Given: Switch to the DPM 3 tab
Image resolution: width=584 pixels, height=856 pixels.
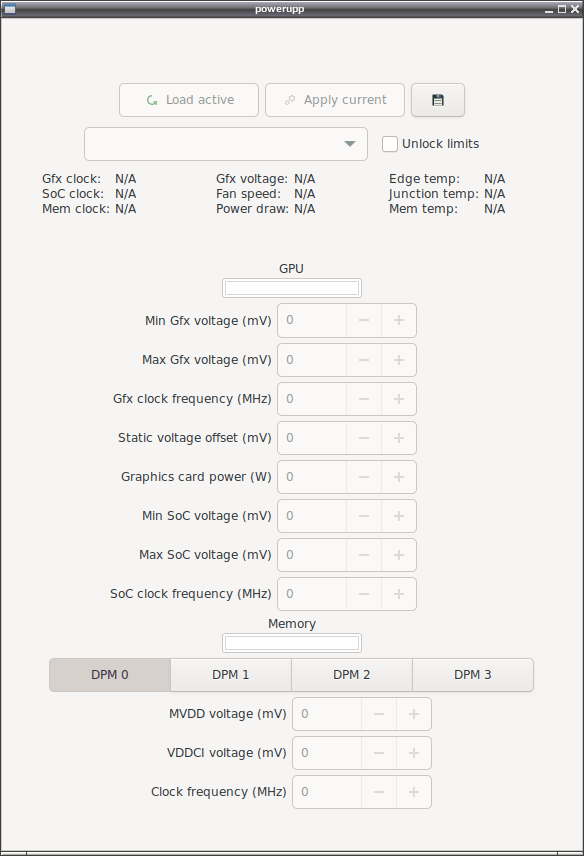Looking at the screenshot, I should [473, 675].
